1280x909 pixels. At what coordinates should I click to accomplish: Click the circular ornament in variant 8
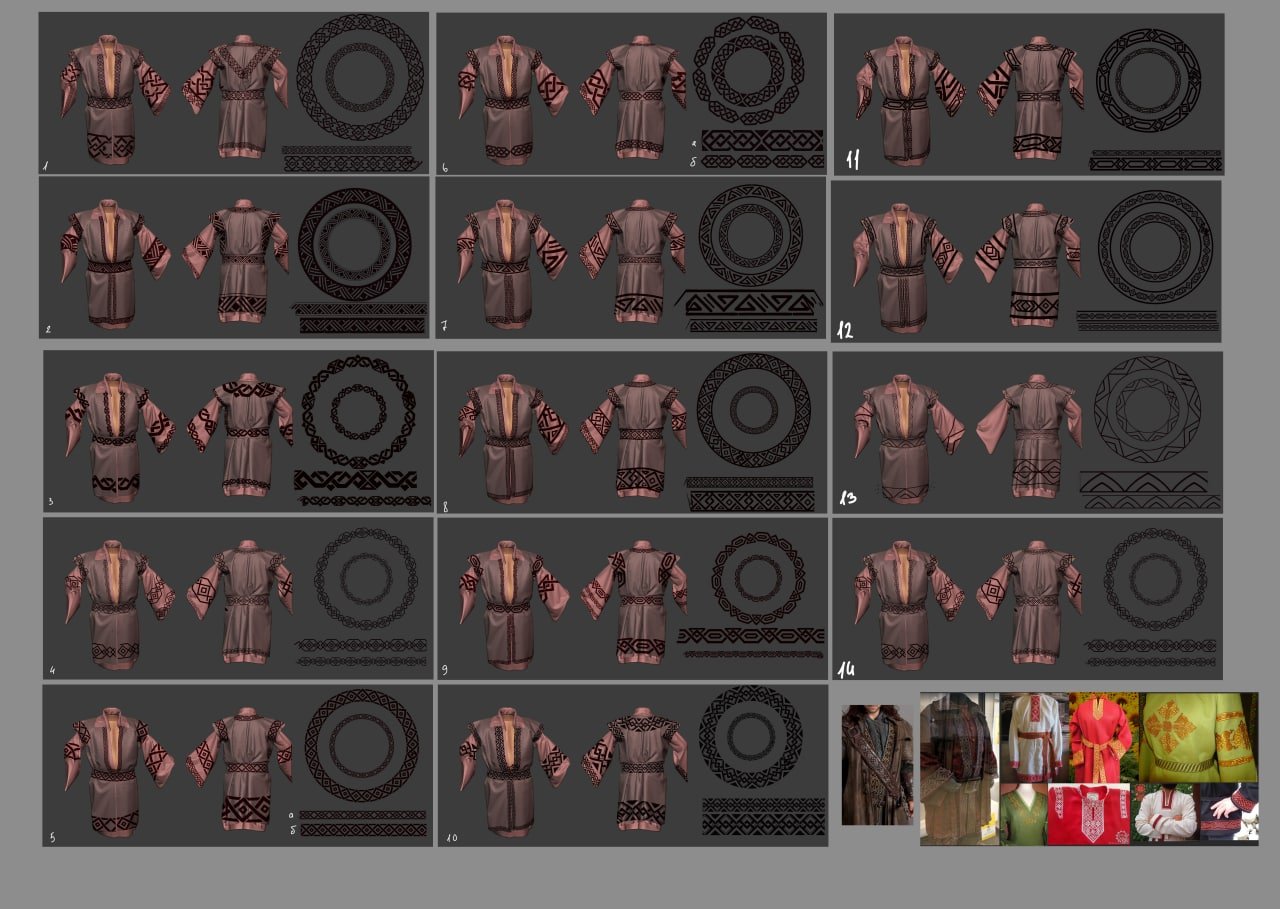(753, 410)
